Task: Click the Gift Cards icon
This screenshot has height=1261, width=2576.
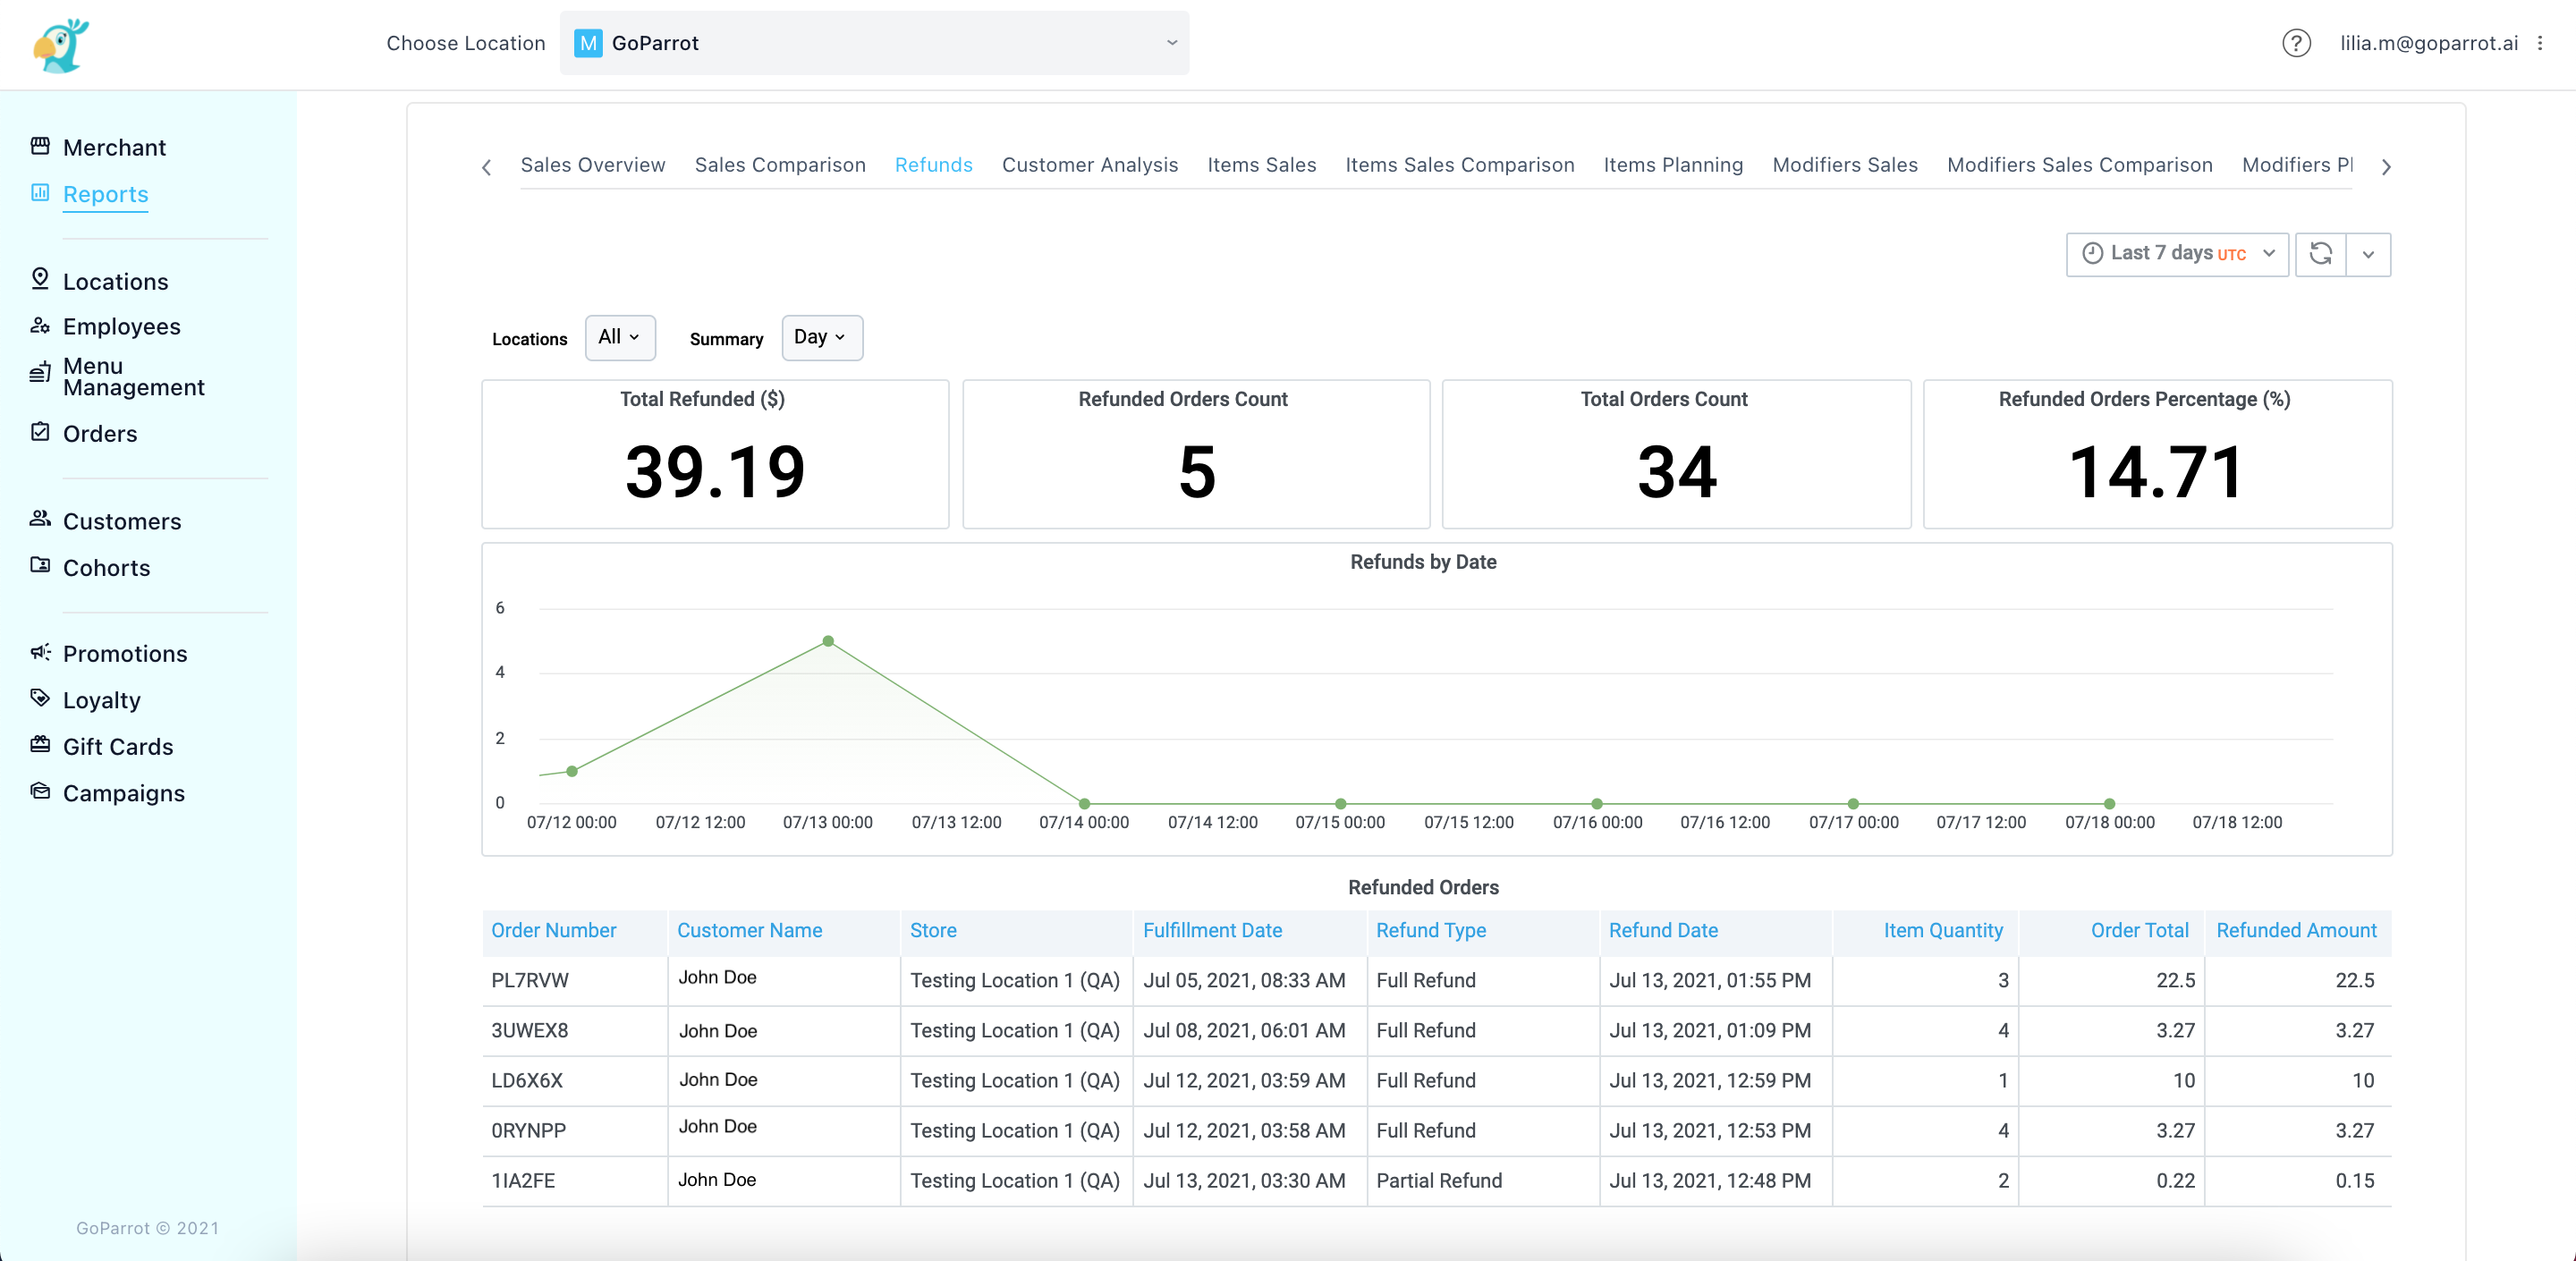Action: click(x=40, y=744)
